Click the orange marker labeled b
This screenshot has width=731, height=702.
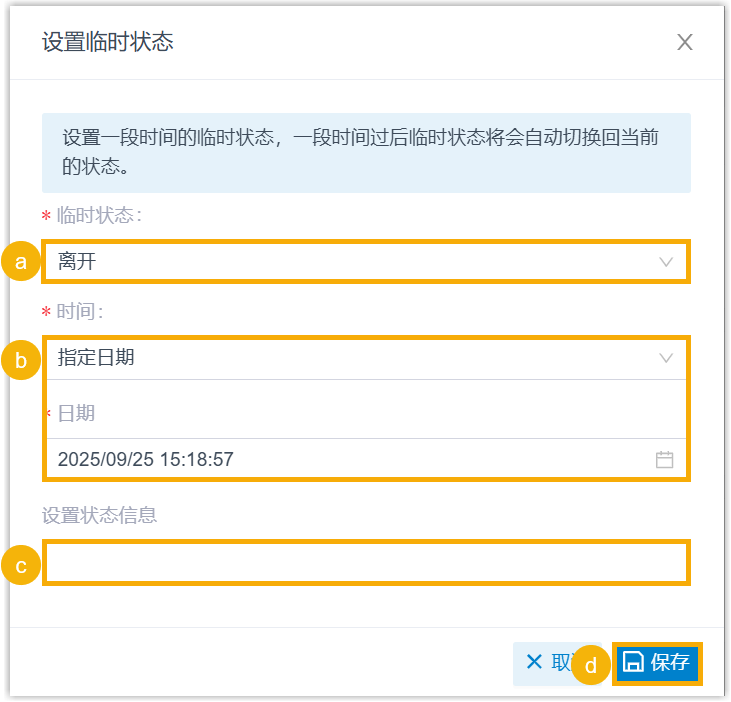click(x=21, y=360)
